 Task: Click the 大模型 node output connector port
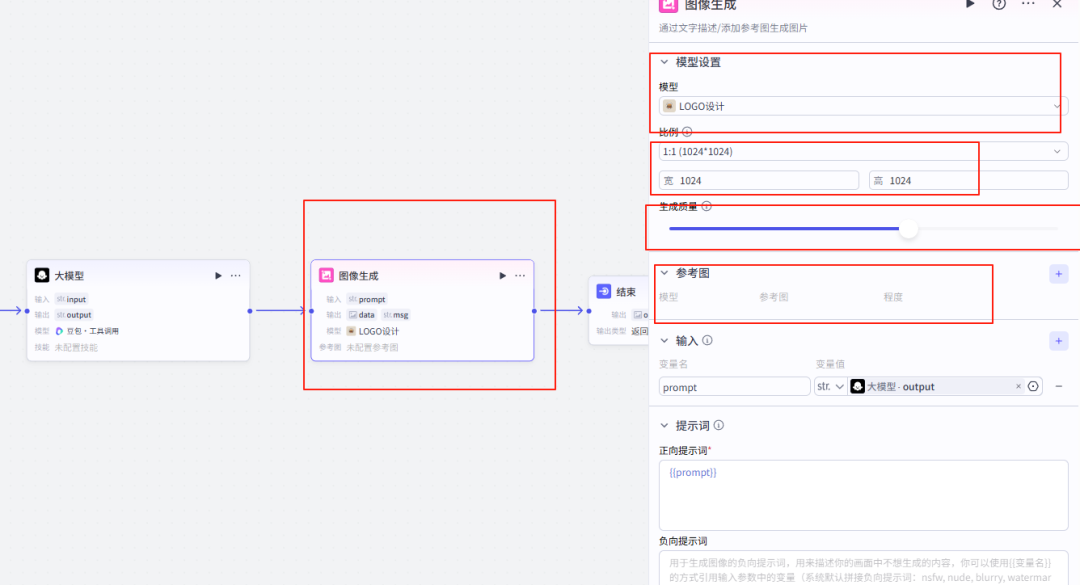[x=250, y=311]
